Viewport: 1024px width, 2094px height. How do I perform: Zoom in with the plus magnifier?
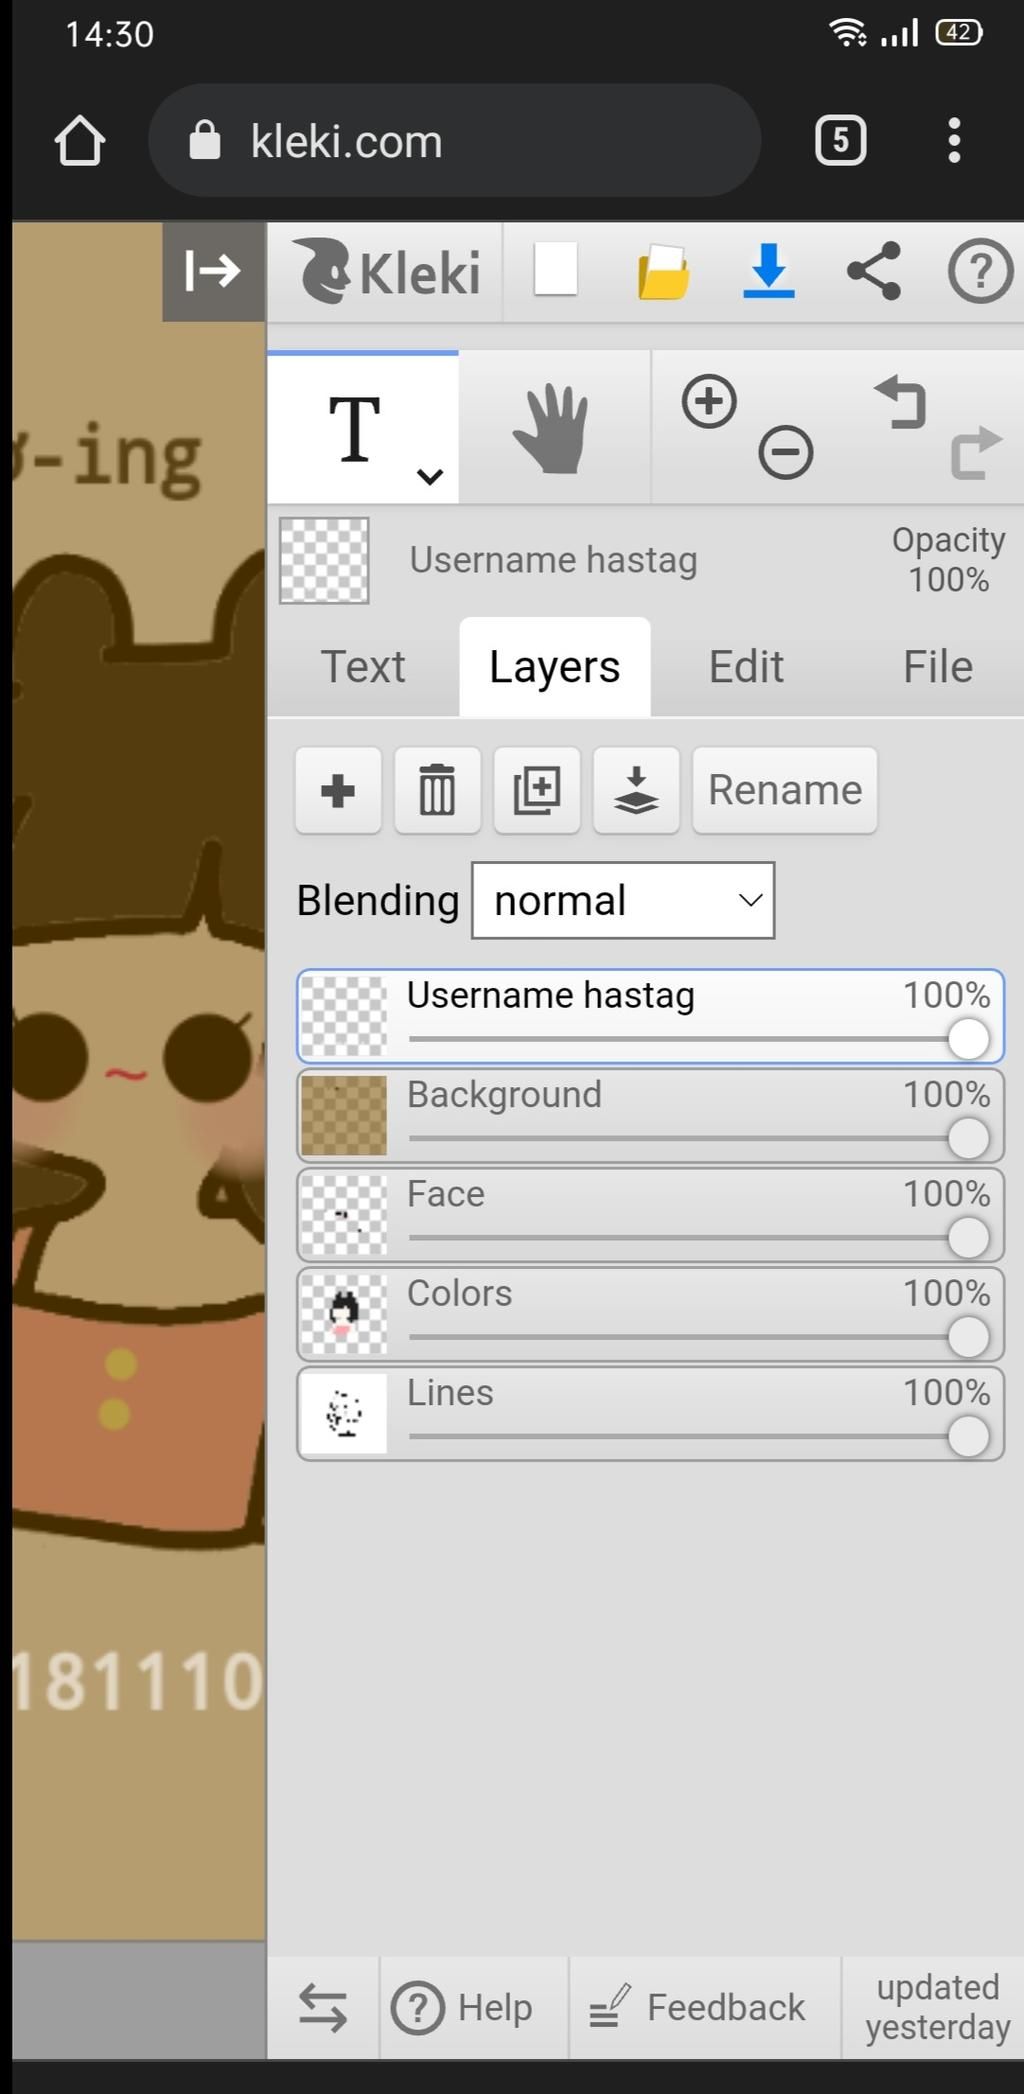click(709, 402)
